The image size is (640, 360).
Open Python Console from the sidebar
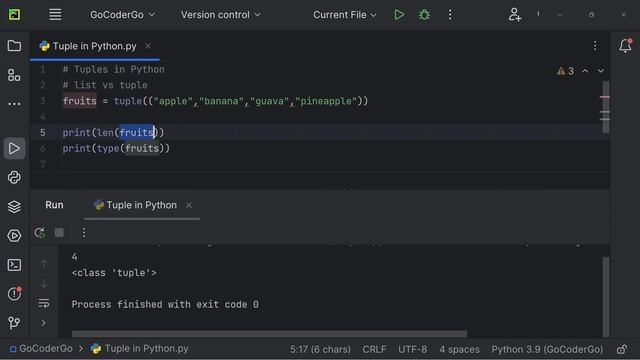[14, 178]
